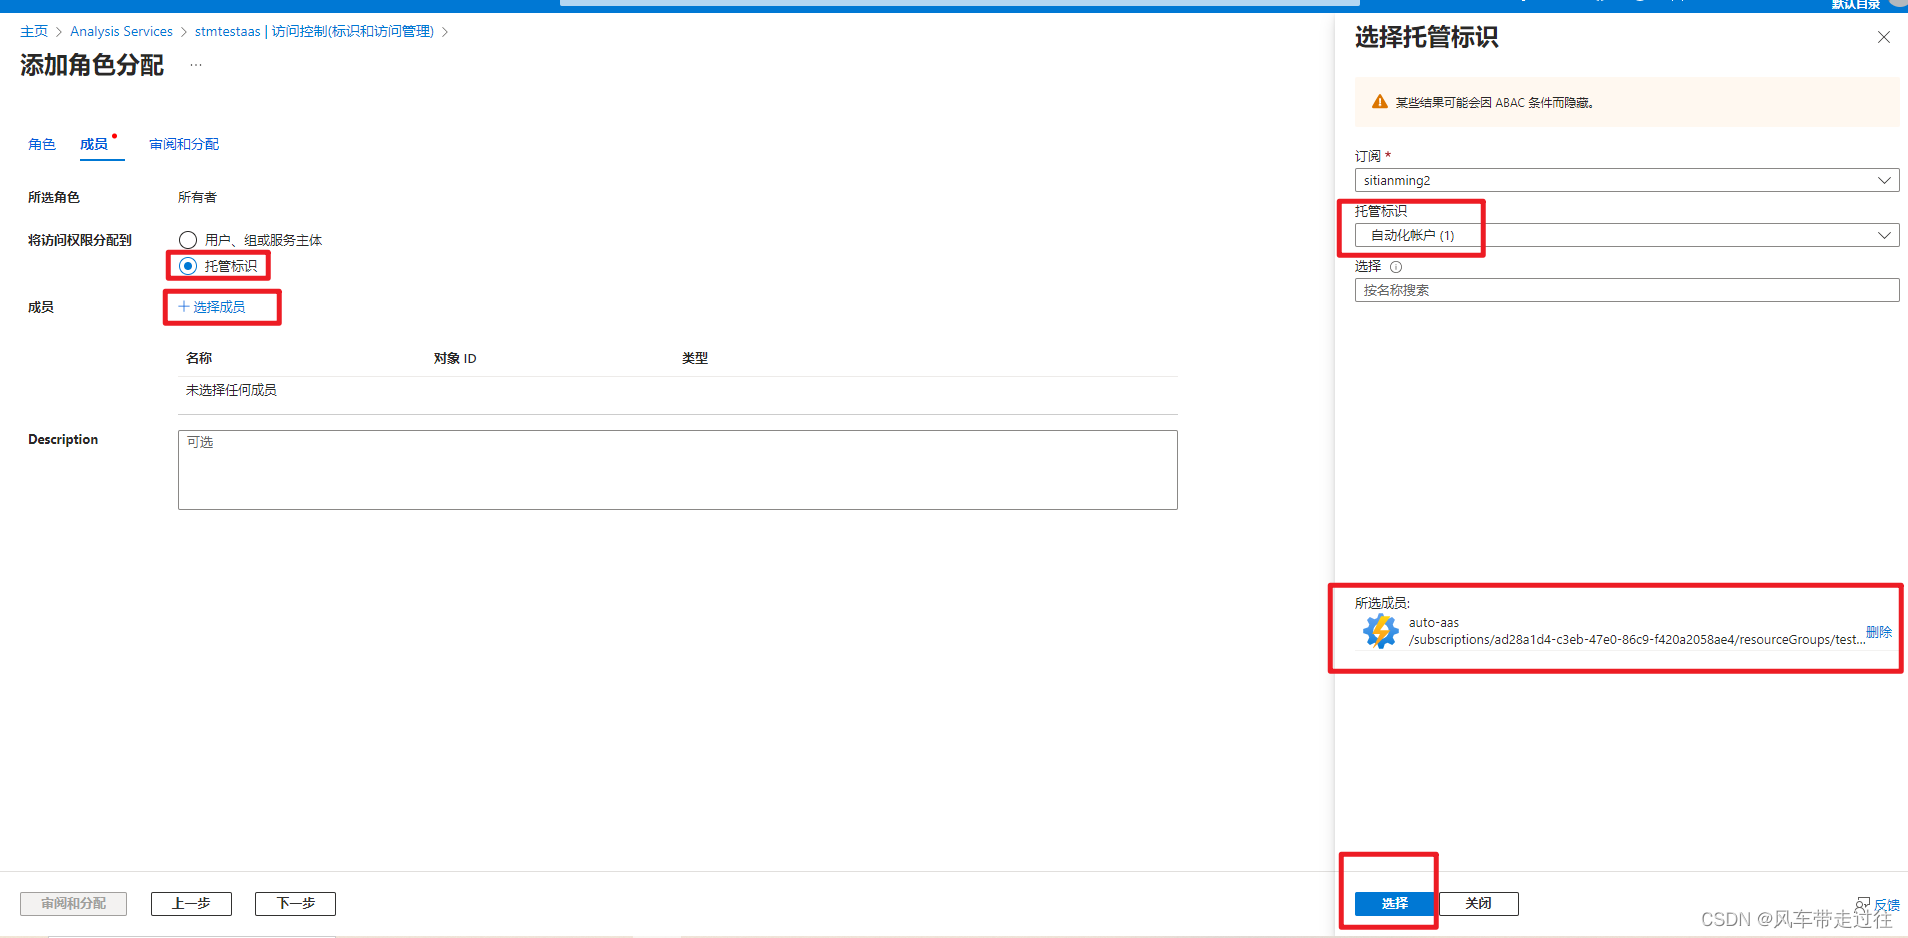Select the 托管标识 radio button
This screenshot has height=938, width=1908.
point(188,266)
